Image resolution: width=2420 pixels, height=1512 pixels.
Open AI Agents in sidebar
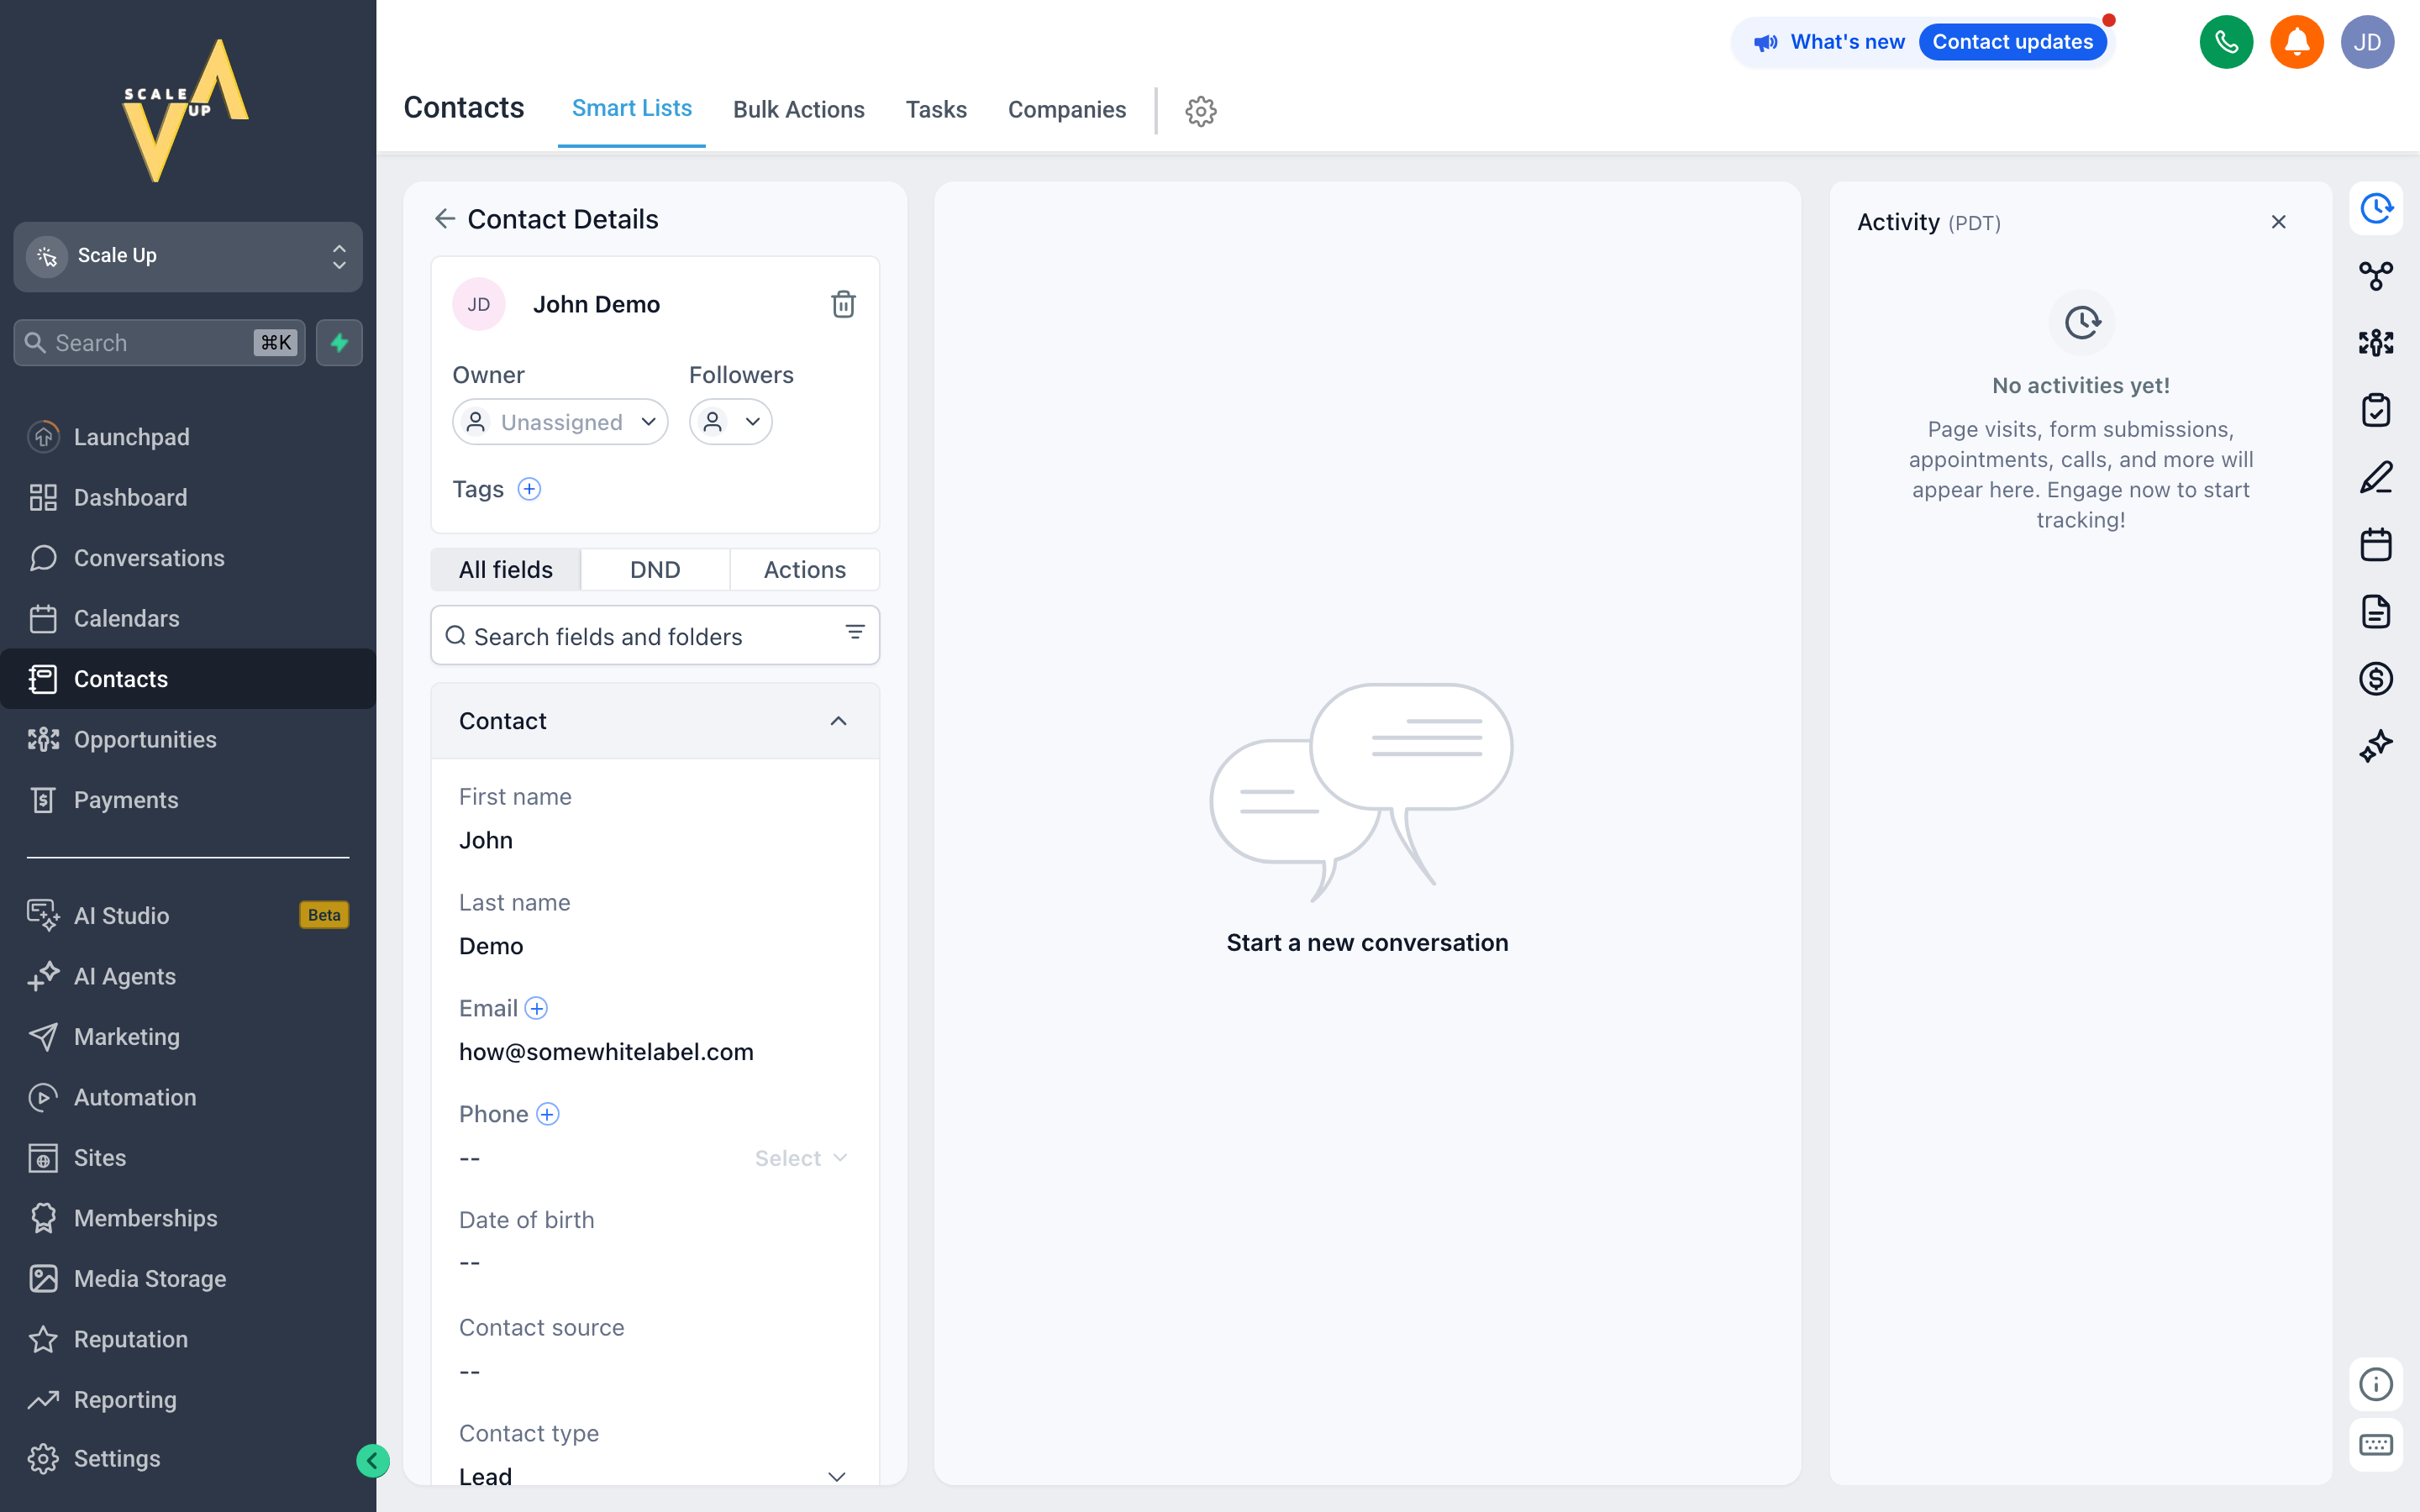[x=188, y=976]
